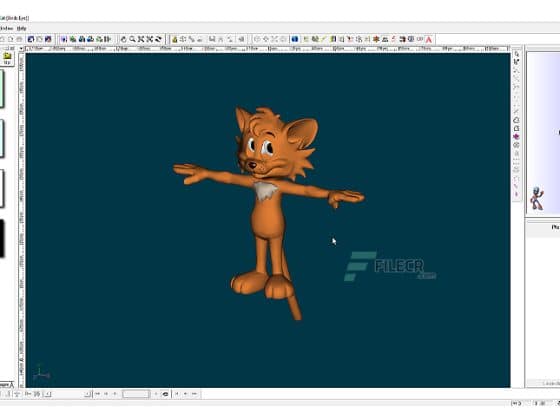This screenshot has width=560, height=420.
Task: Click the curved-arrows rotate icon next to zoom tools
Action: click(159, 39)
